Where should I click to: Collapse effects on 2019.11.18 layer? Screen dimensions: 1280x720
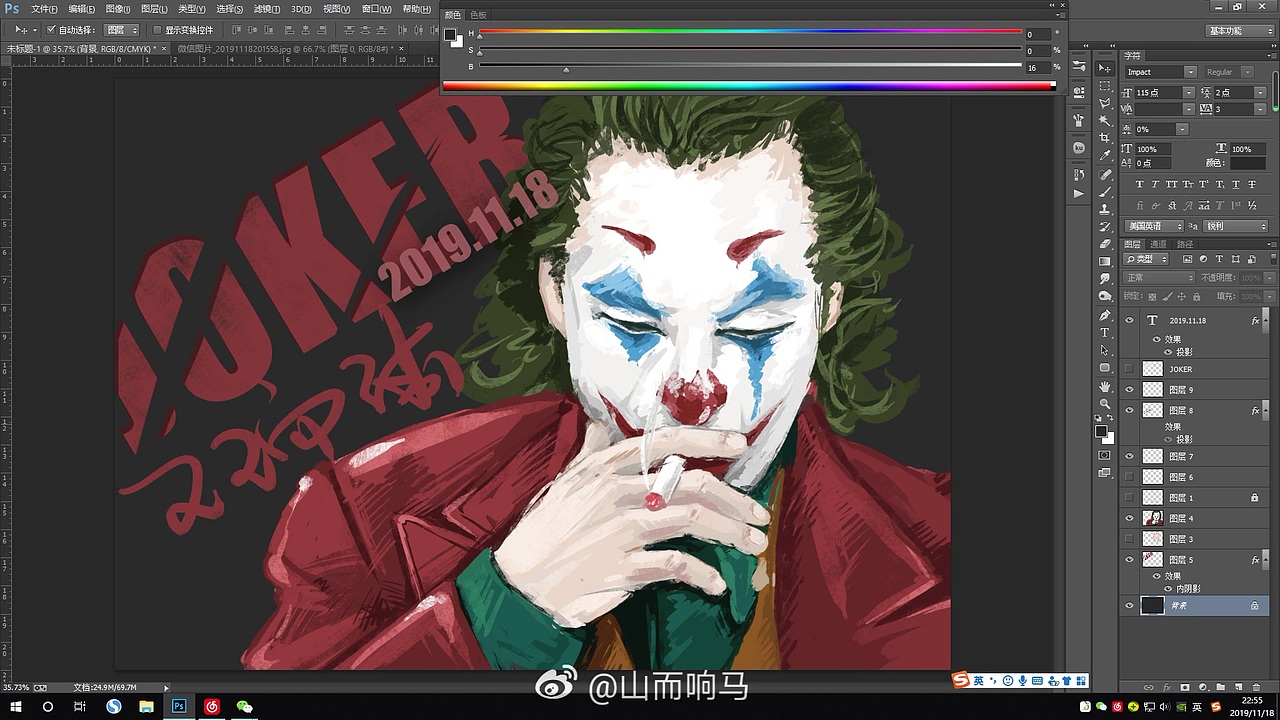coord(1266,320)
